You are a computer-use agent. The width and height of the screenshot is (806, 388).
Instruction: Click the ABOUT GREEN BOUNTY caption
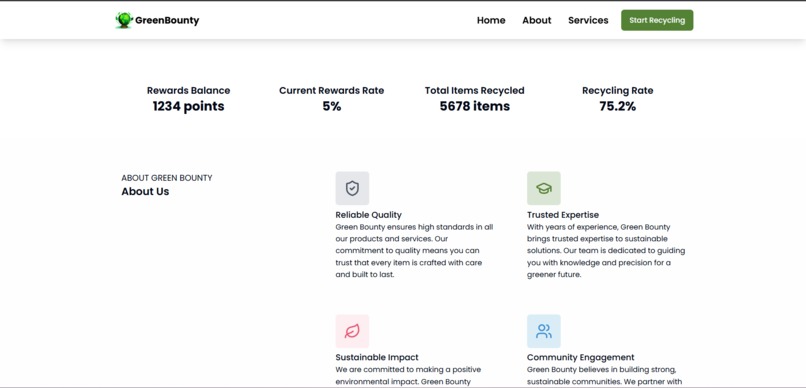[167, 178]
